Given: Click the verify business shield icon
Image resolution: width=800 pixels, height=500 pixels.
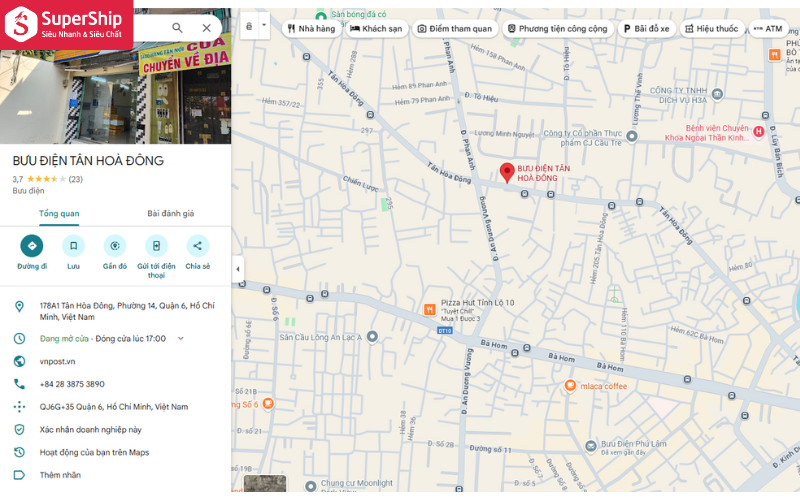Looking at the screenshot, I should pos(19,430).
